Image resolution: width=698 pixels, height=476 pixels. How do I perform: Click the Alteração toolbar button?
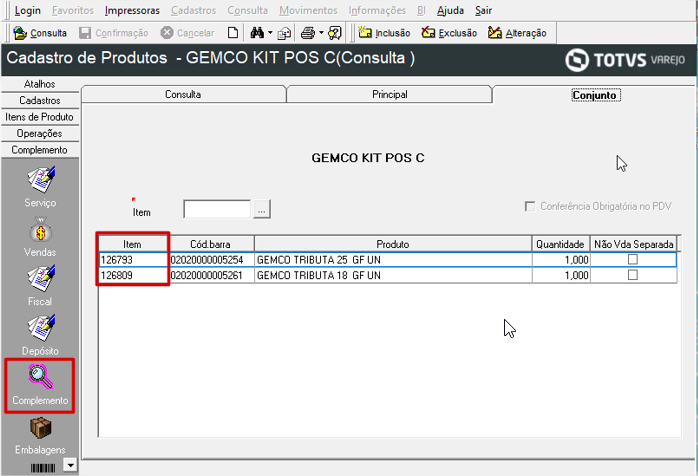pos(517,33)
